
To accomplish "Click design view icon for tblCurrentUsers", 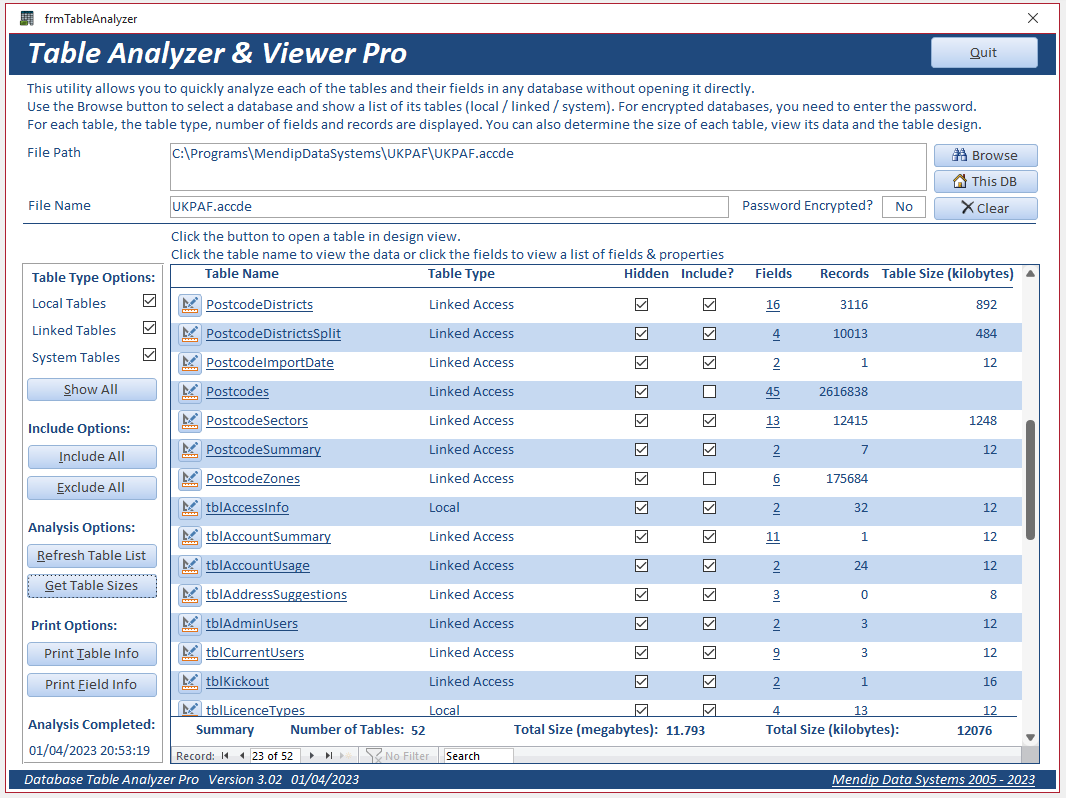I will pos(190,653).
